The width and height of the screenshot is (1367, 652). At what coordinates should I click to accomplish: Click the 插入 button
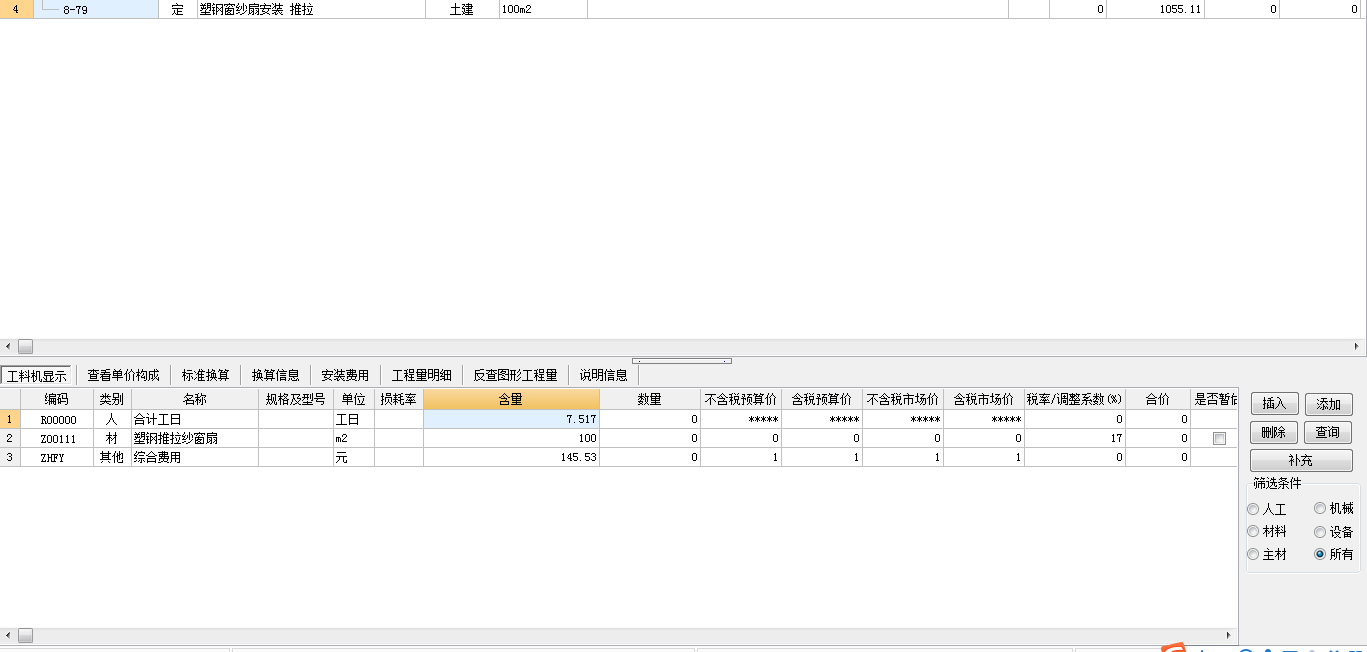pyautogui.click(x=1274, y=404)
